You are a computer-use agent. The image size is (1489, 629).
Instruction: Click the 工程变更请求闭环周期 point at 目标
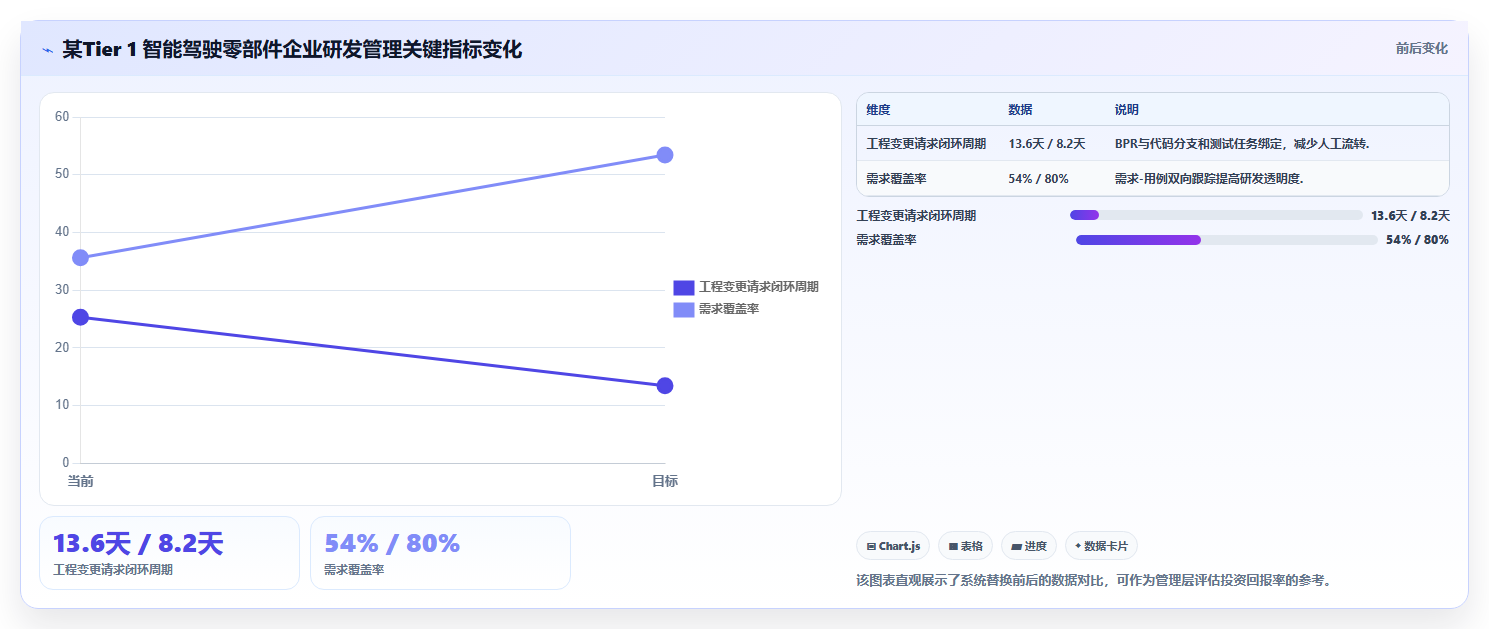(x=665, y=386)
